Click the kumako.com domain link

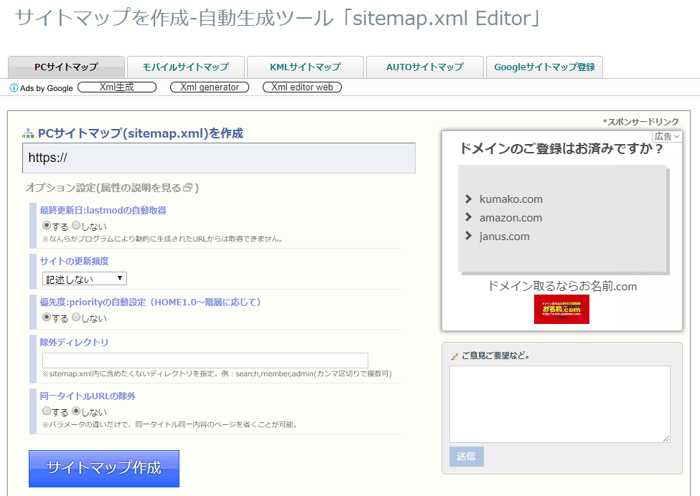(x=511, y=199)
